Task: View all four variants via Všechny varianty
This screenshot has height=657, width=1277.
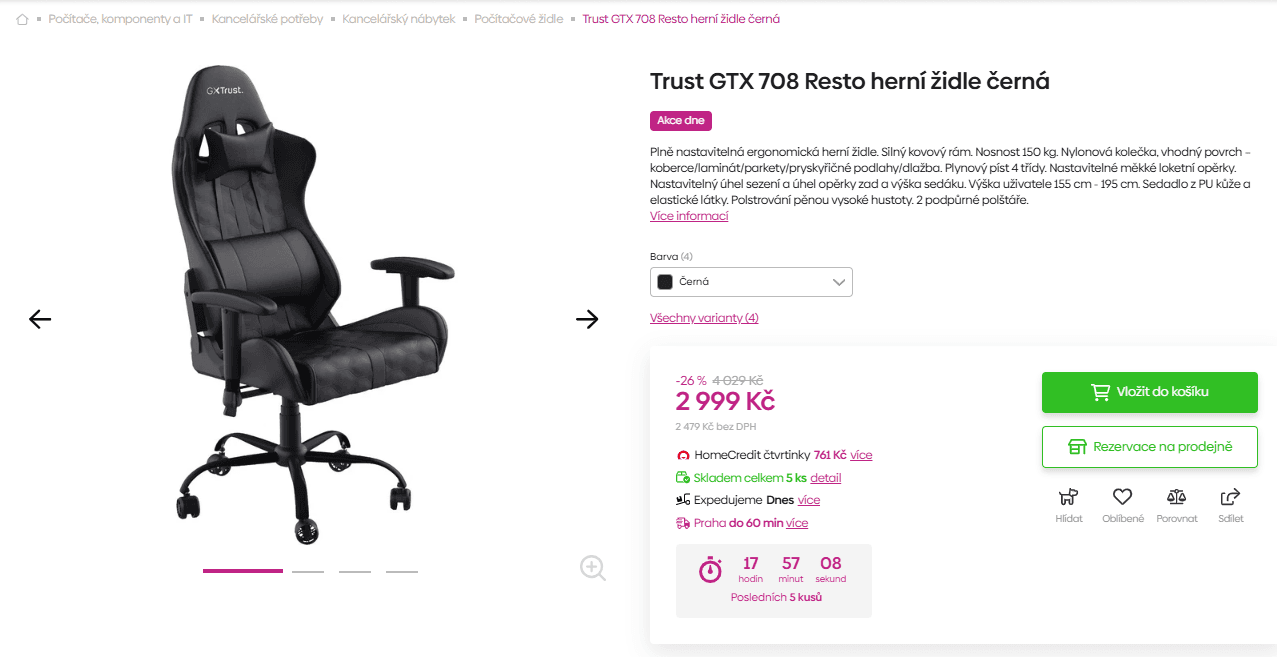Action: pos(704,316)
